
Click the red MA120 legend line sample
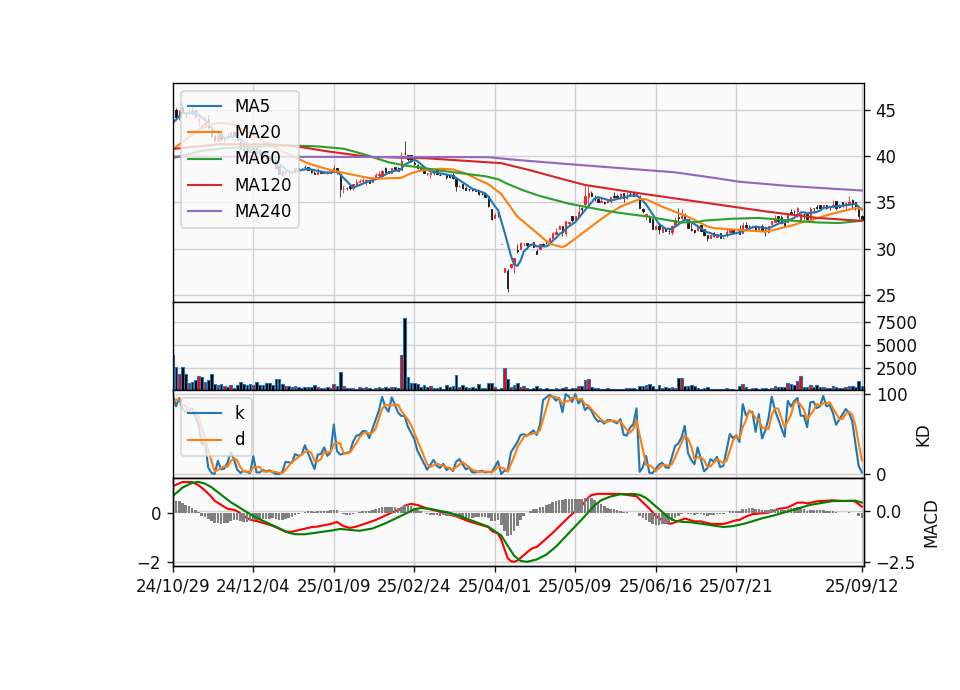pyautogui.click(x=204, y=185)
